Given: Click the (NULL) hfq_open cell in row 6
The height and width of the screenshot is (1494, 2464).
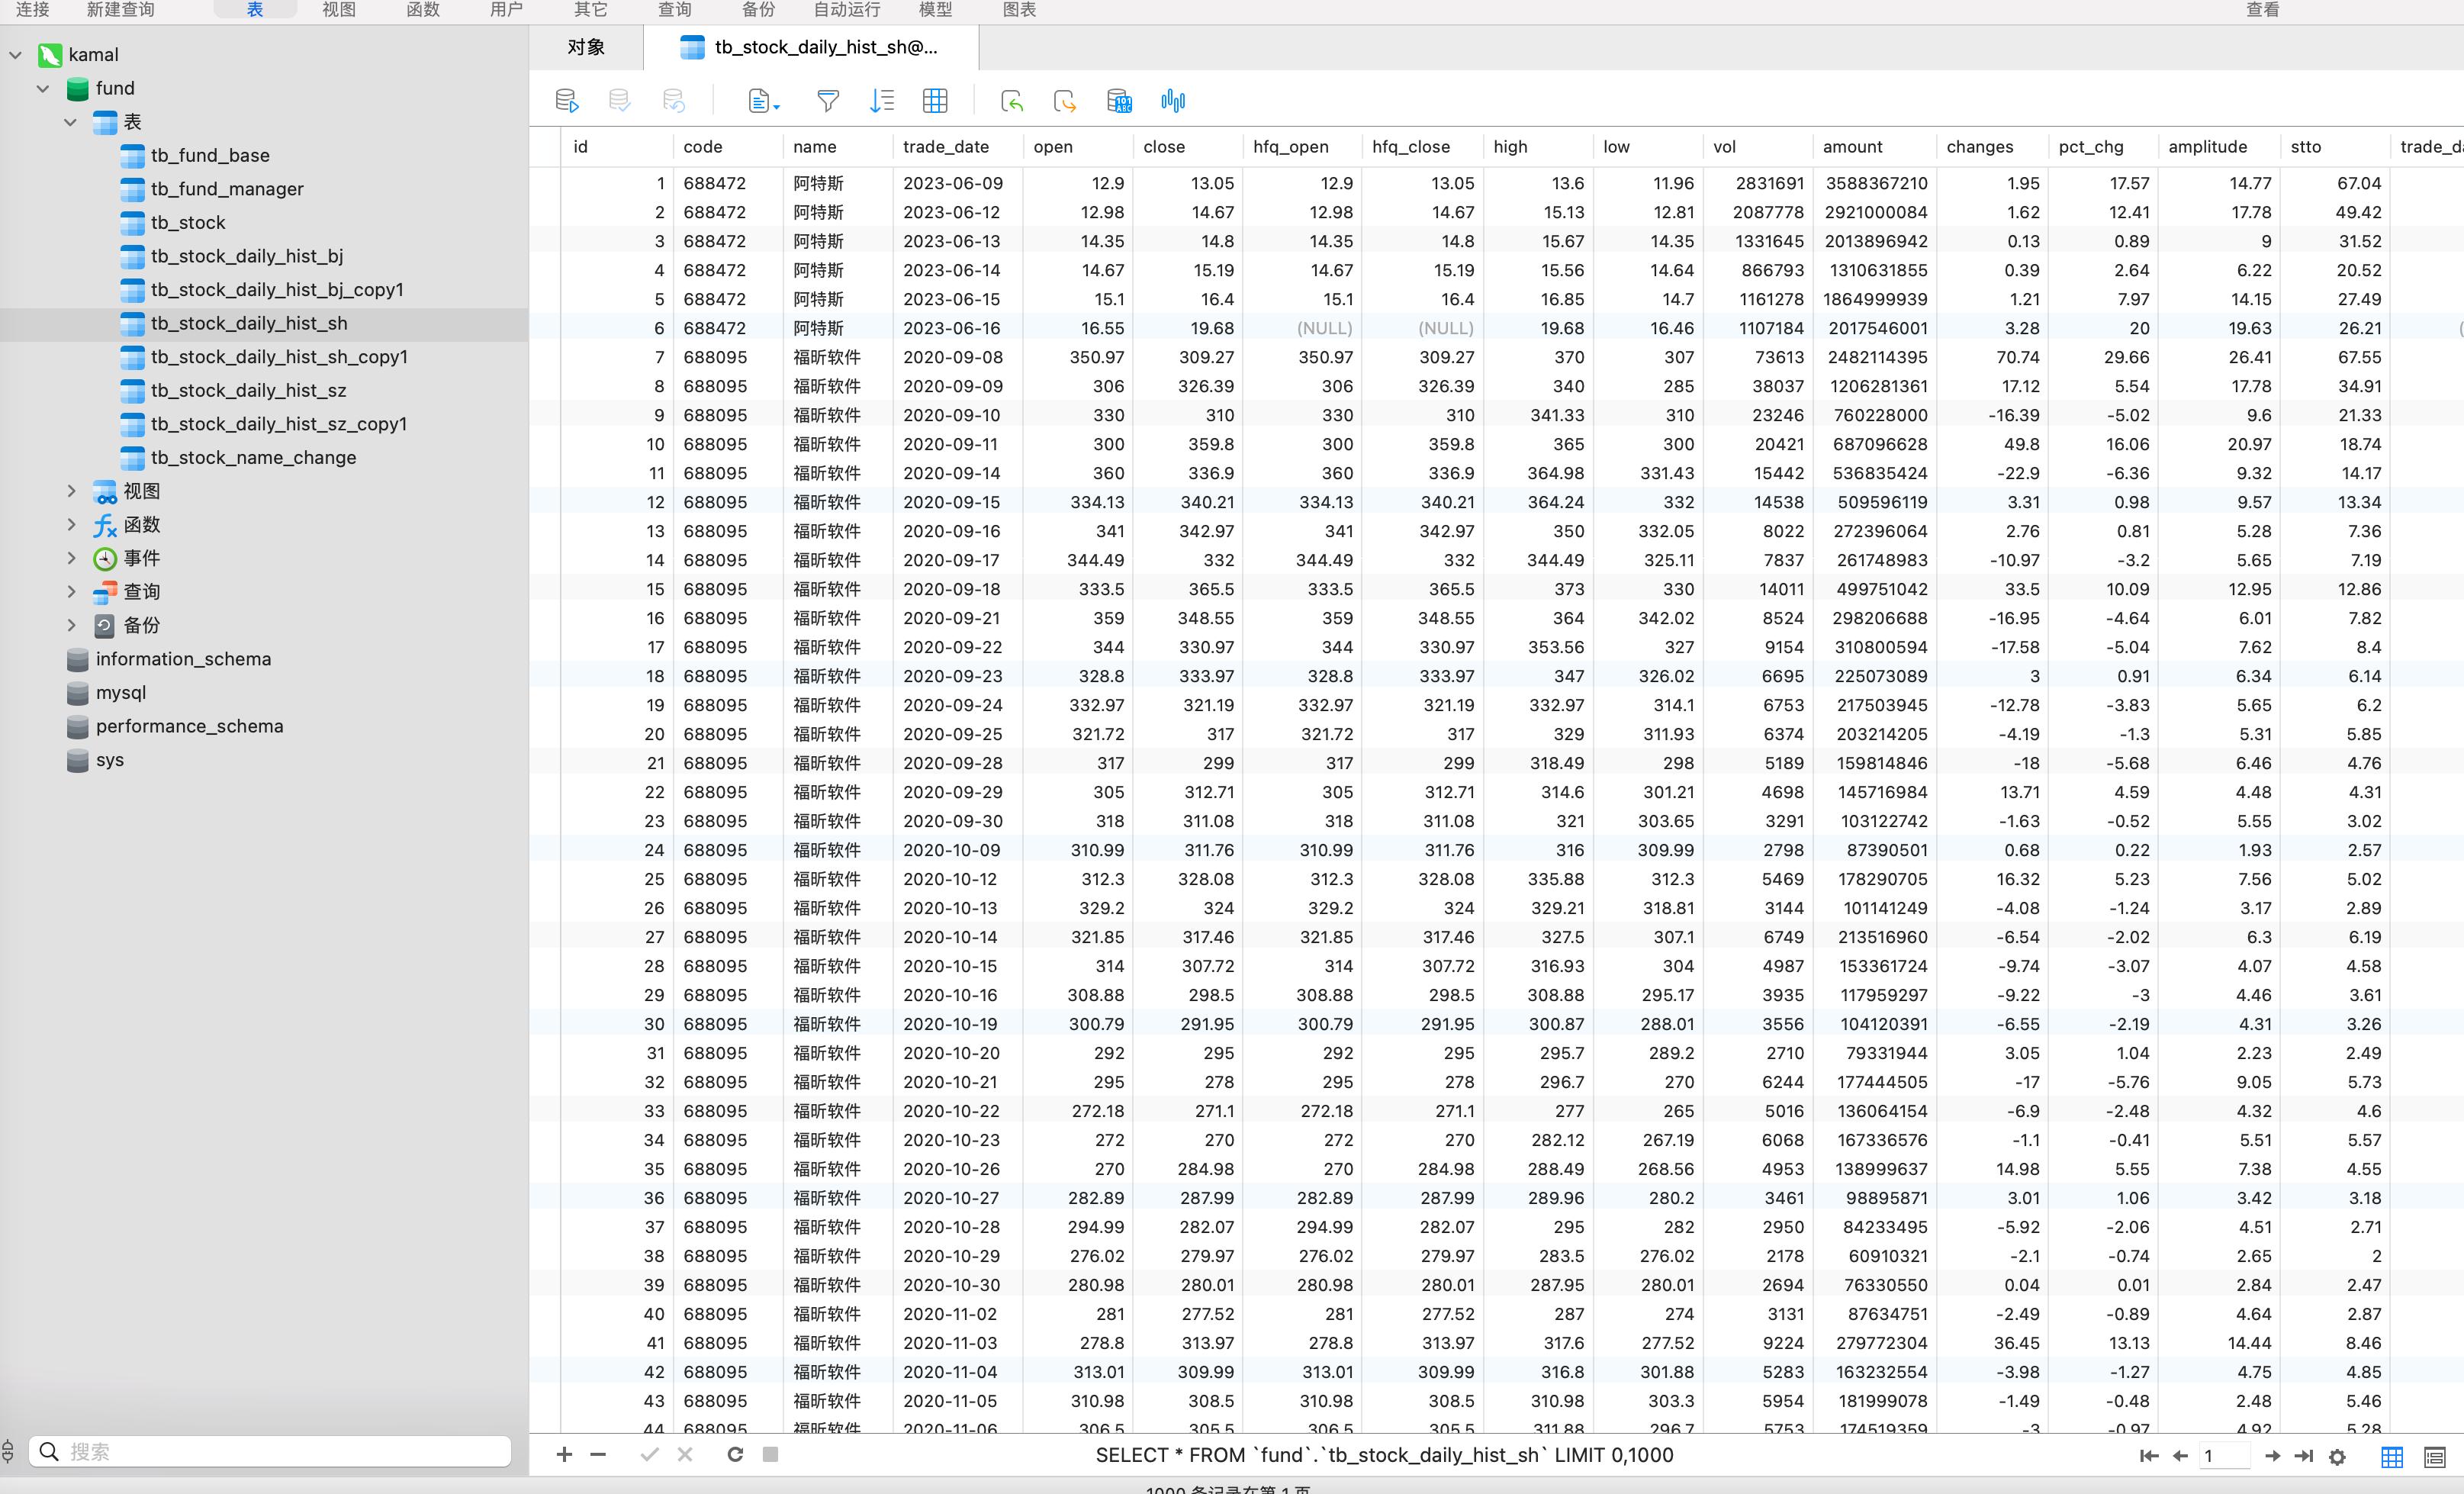Looking at the screenshot, I should point(1302,328).
